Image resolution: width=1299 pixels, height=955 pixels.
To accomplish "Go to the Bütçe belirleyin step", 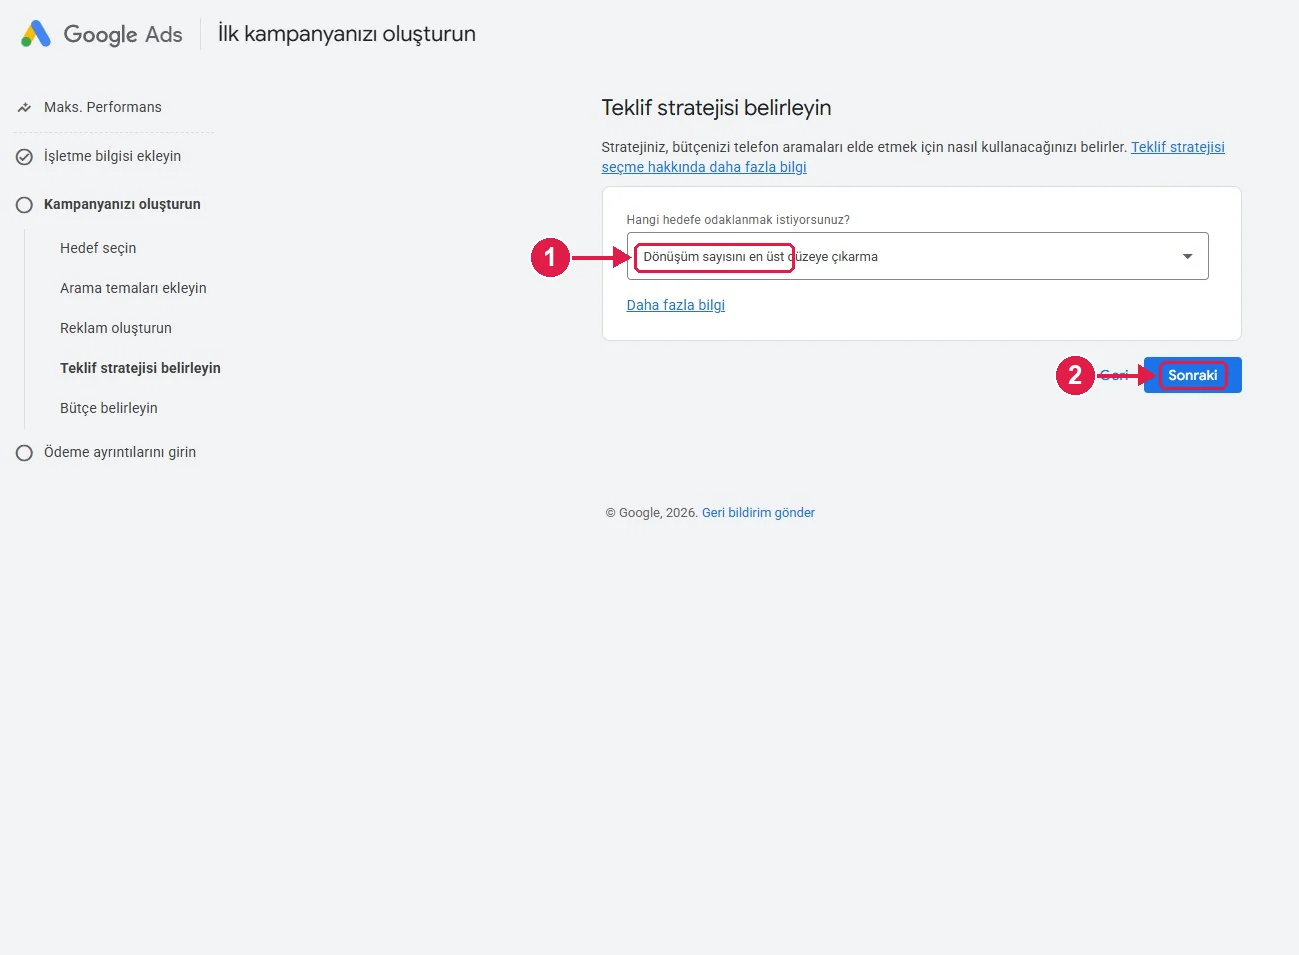I will point(109,408).
